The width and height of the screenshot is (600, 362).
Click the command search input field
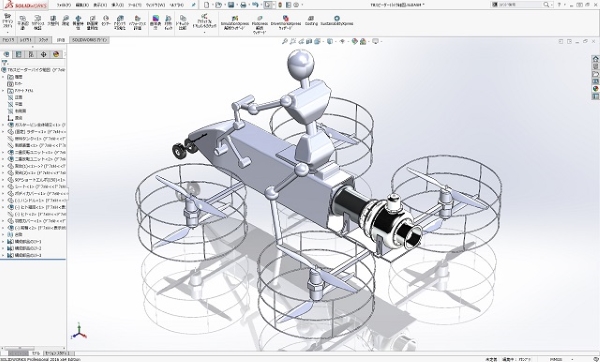[521, 5]
